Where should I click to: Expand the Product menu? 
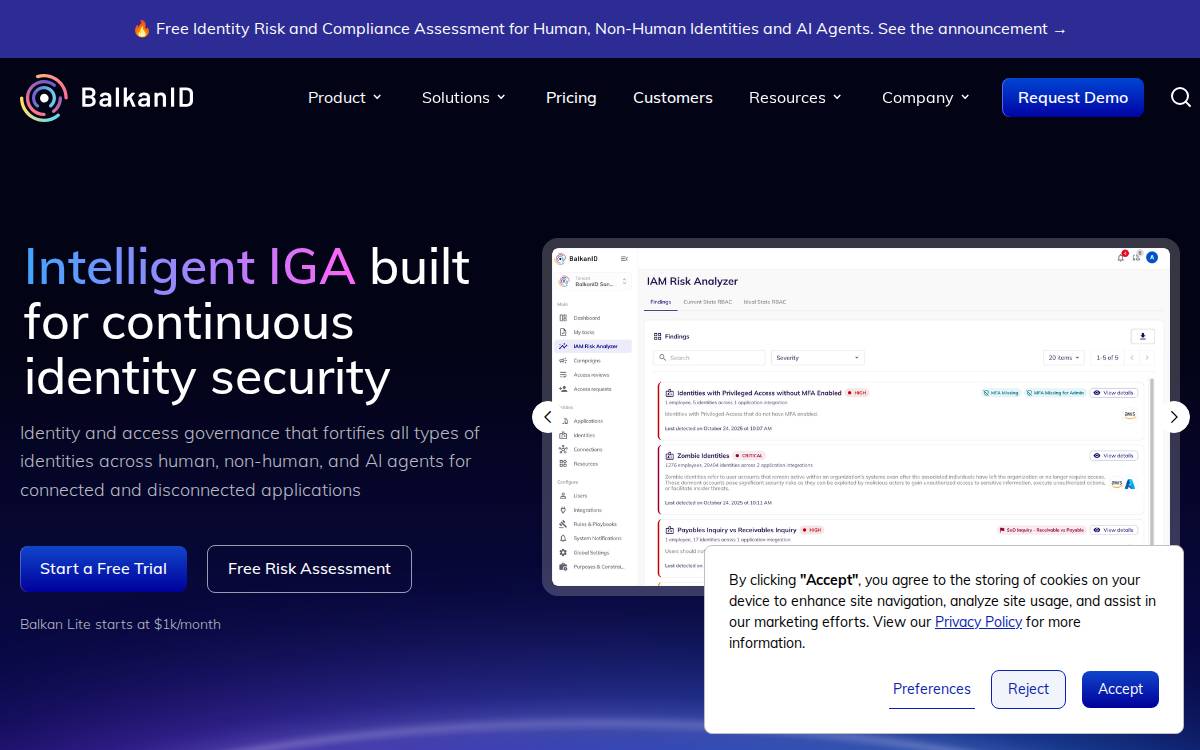[x=345, y=97]
